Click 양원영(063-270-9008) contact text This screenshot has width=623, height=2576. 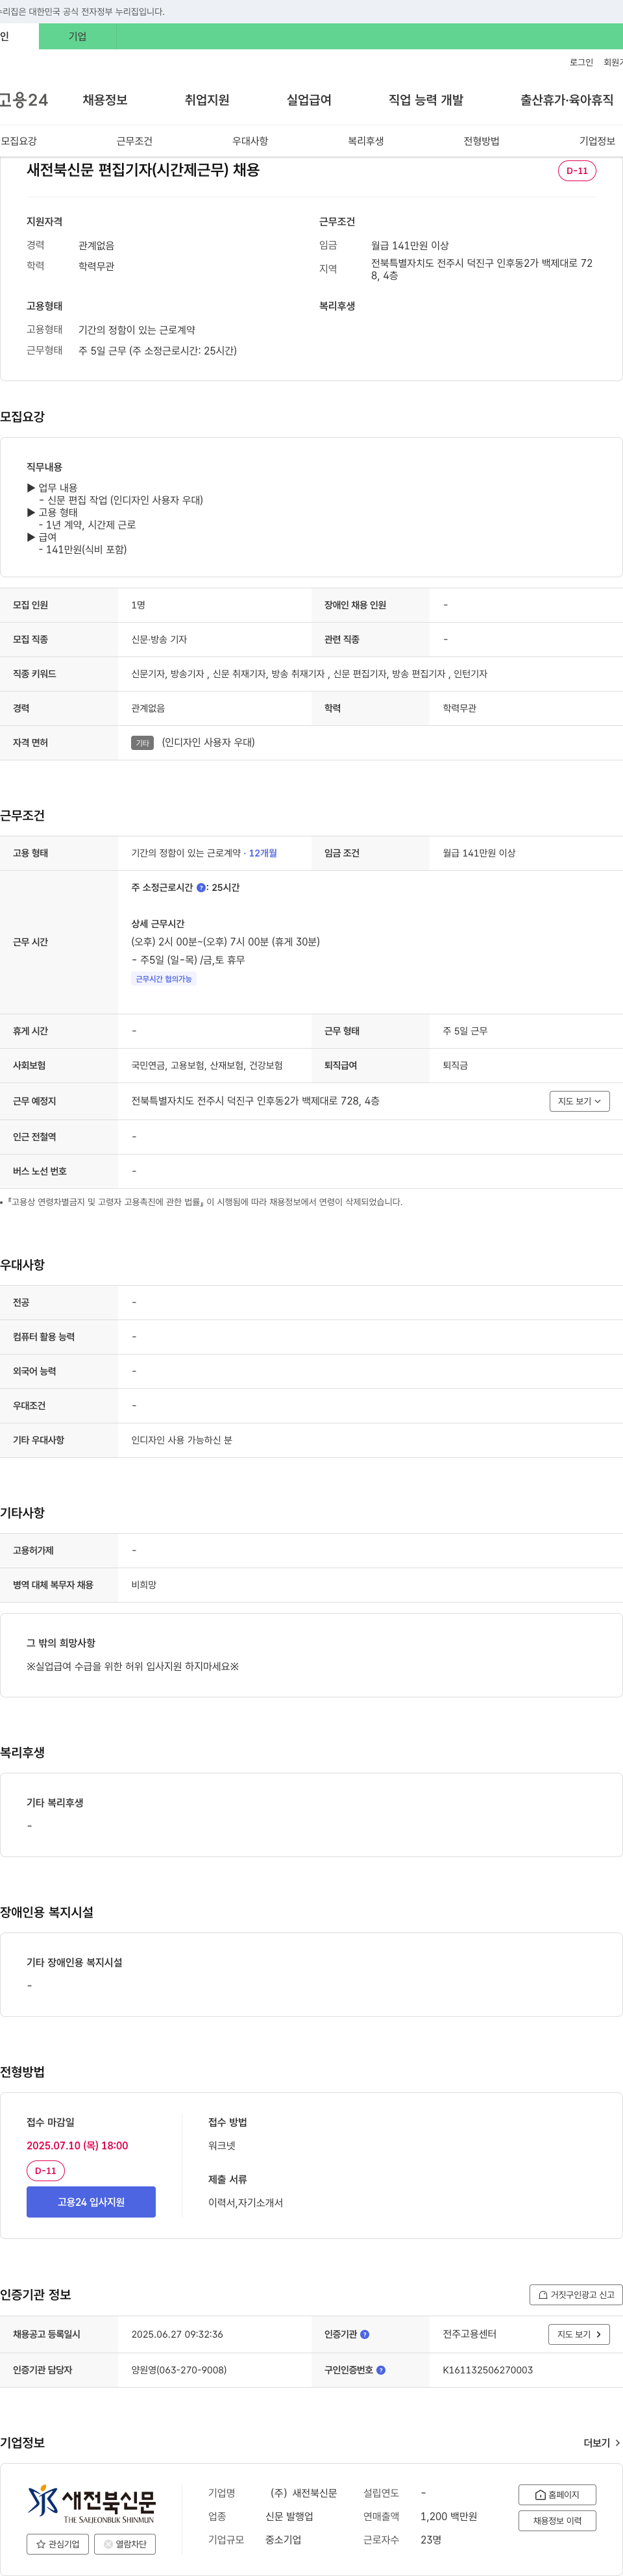(x=179, y=2370)
